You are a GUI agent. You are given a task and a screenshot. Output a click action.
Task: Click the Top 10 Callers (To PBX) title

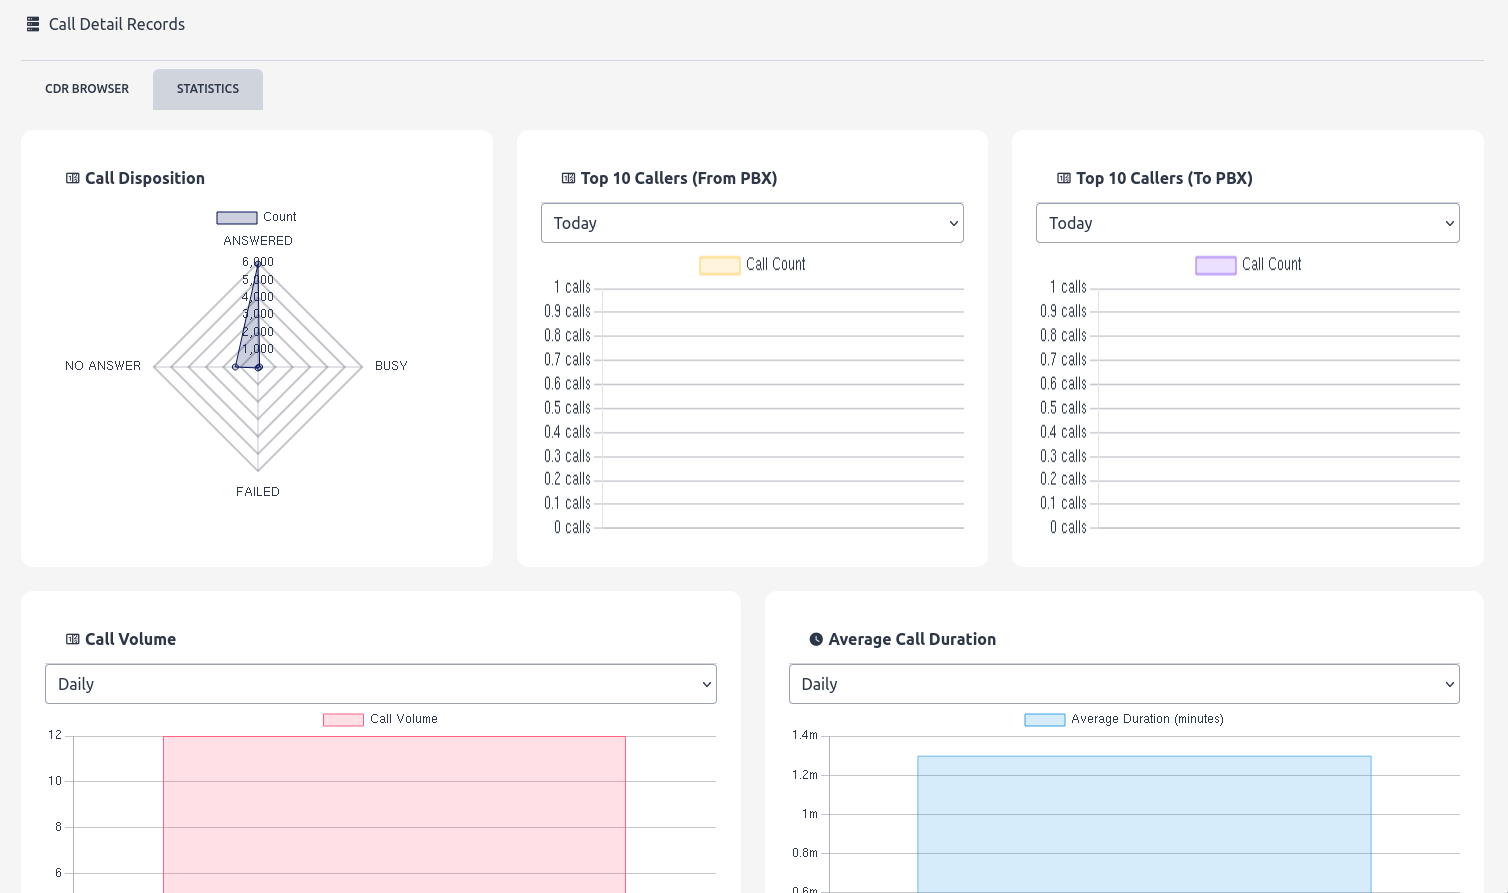point(1164,178)
